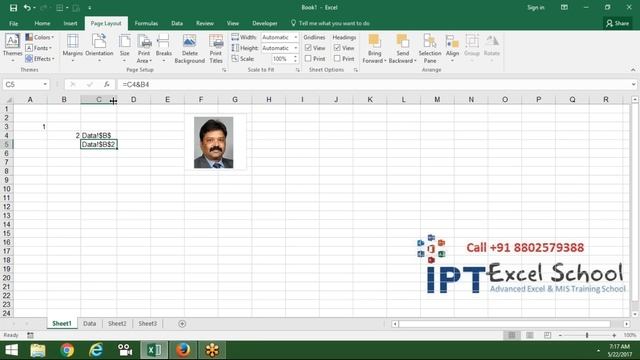Click the Save icon in Quick Access Toolbar

pos(13,7)
